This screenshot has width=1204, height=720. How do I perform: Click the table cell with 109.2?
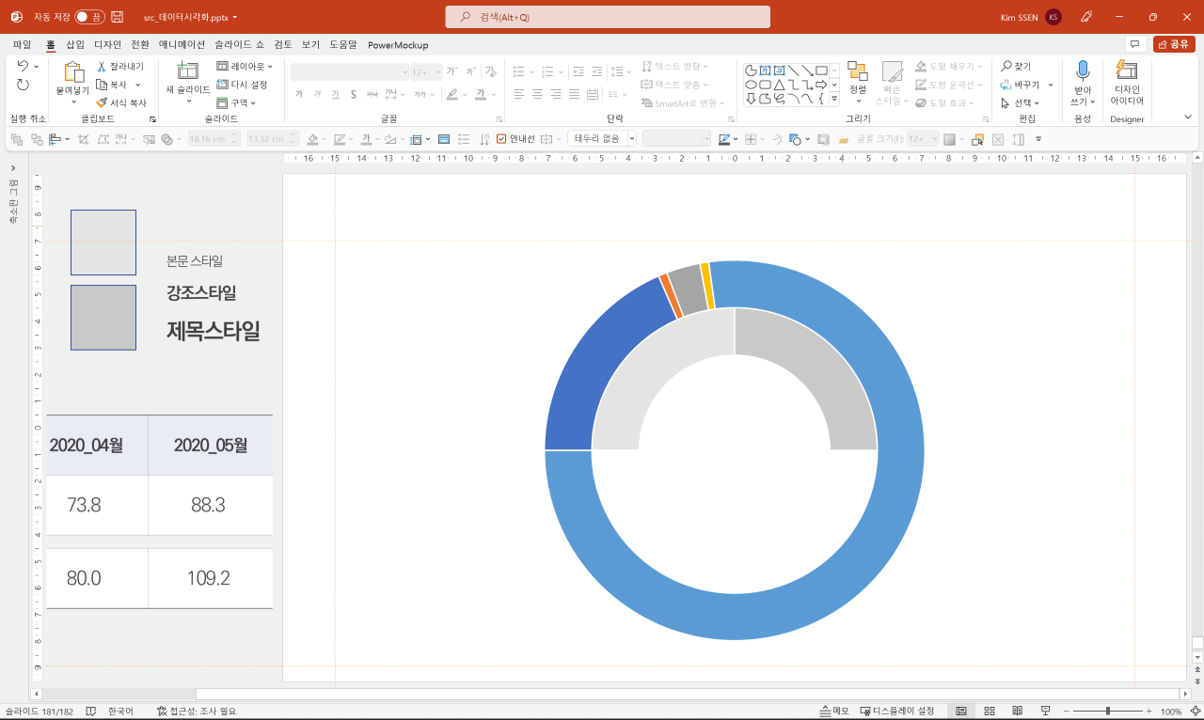(210, 578)
